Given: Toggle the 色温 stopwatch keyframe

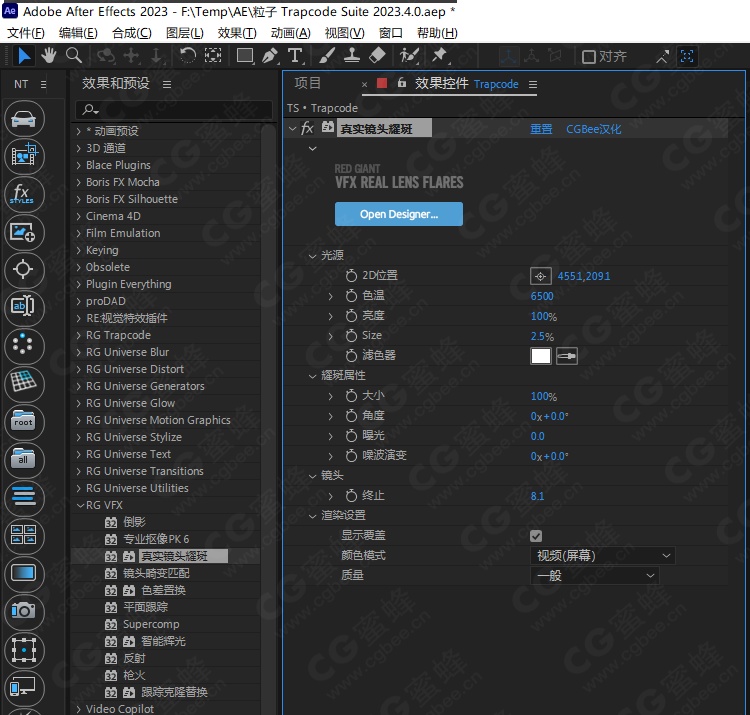Looking at the screenshot, I should pyautogui.click(x=351, y=296).
